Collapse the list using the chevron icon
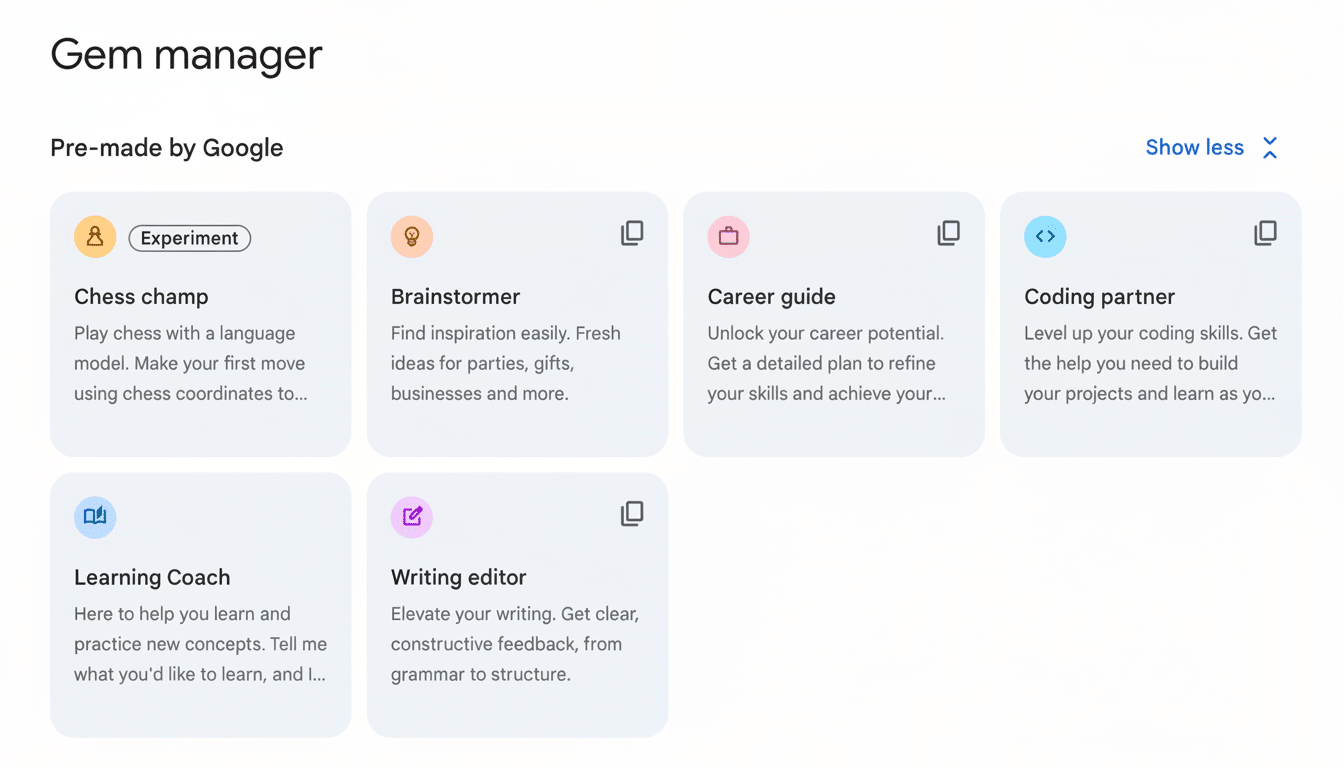The height and width of the screenshot is (768, 1344). (x=1269, y=147)
